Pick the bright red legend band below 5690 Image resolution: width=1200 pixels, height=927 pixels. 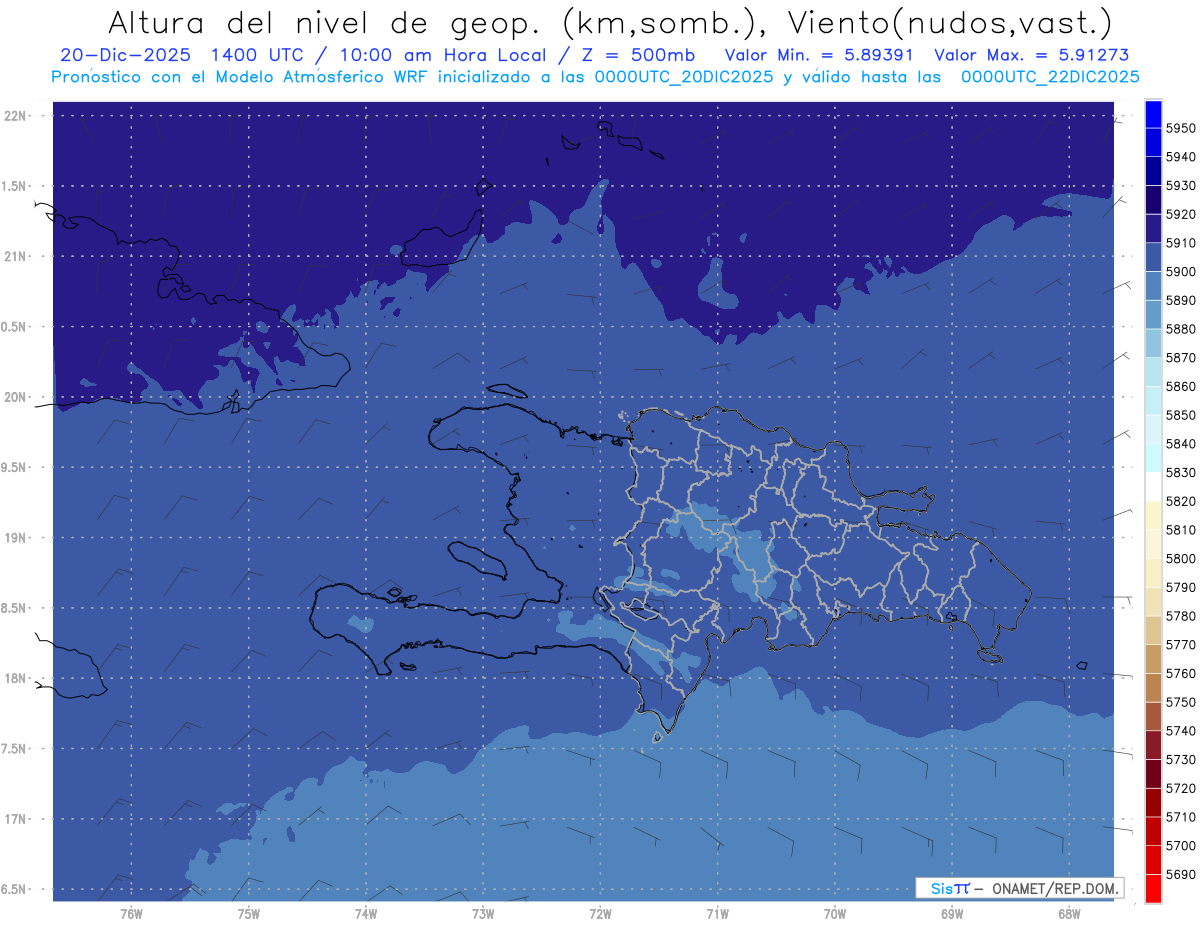1153,888
